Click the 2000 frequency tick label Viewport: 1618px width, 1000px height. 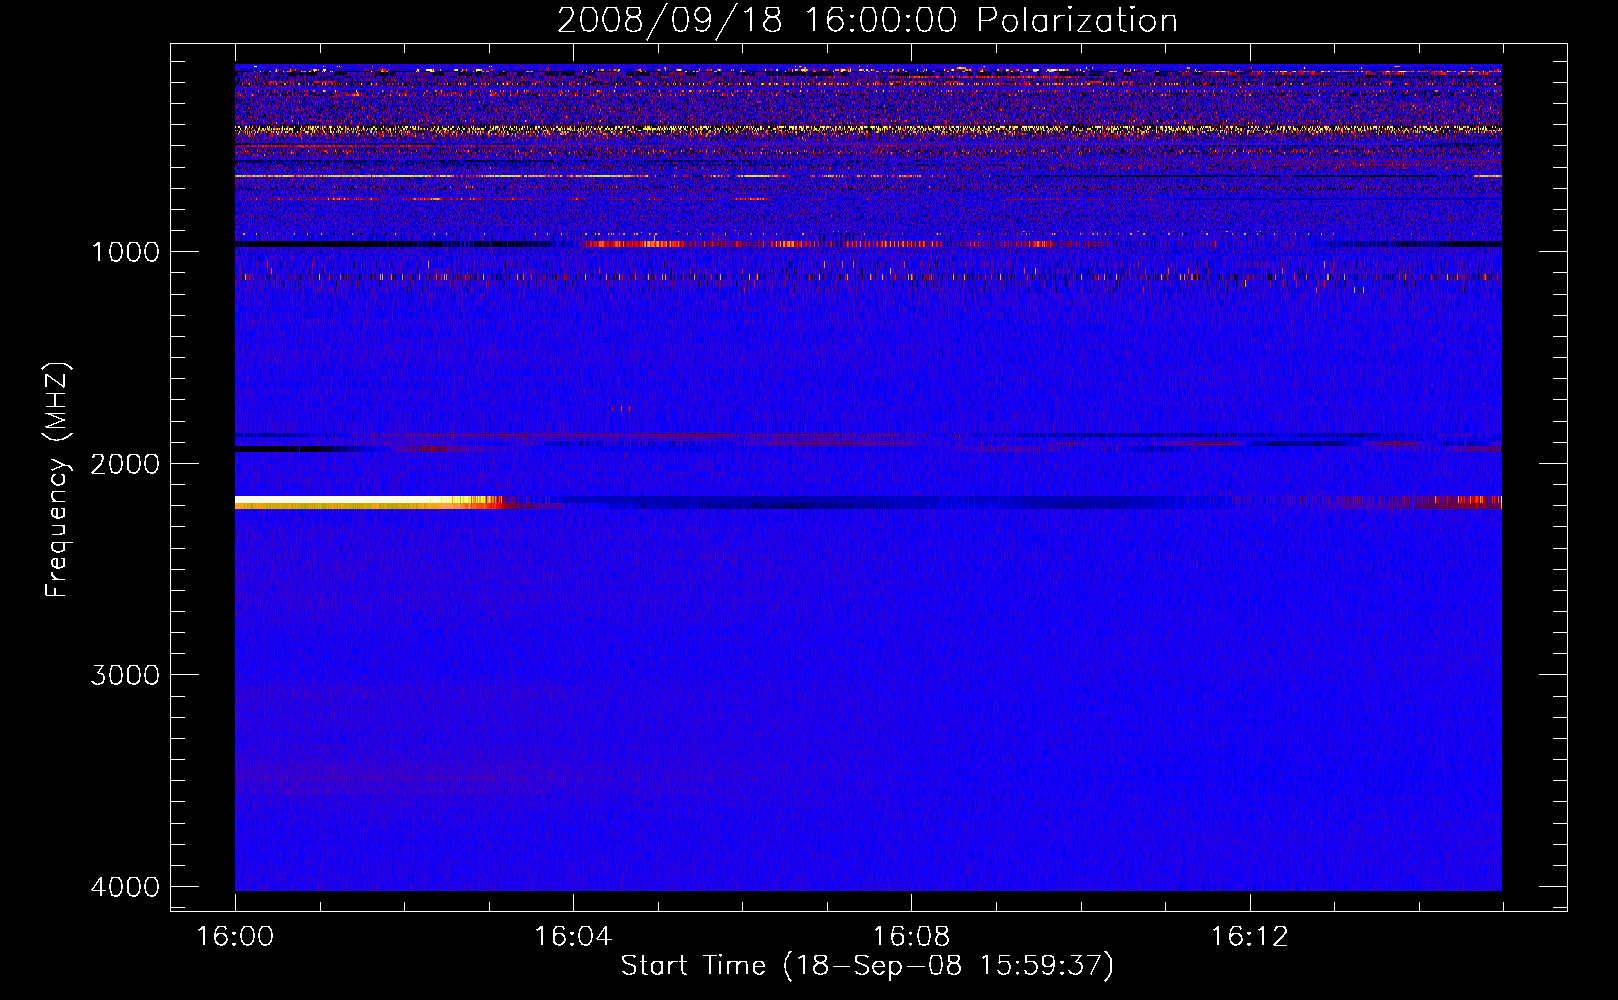pyautogui.click(x=125, y=464)
